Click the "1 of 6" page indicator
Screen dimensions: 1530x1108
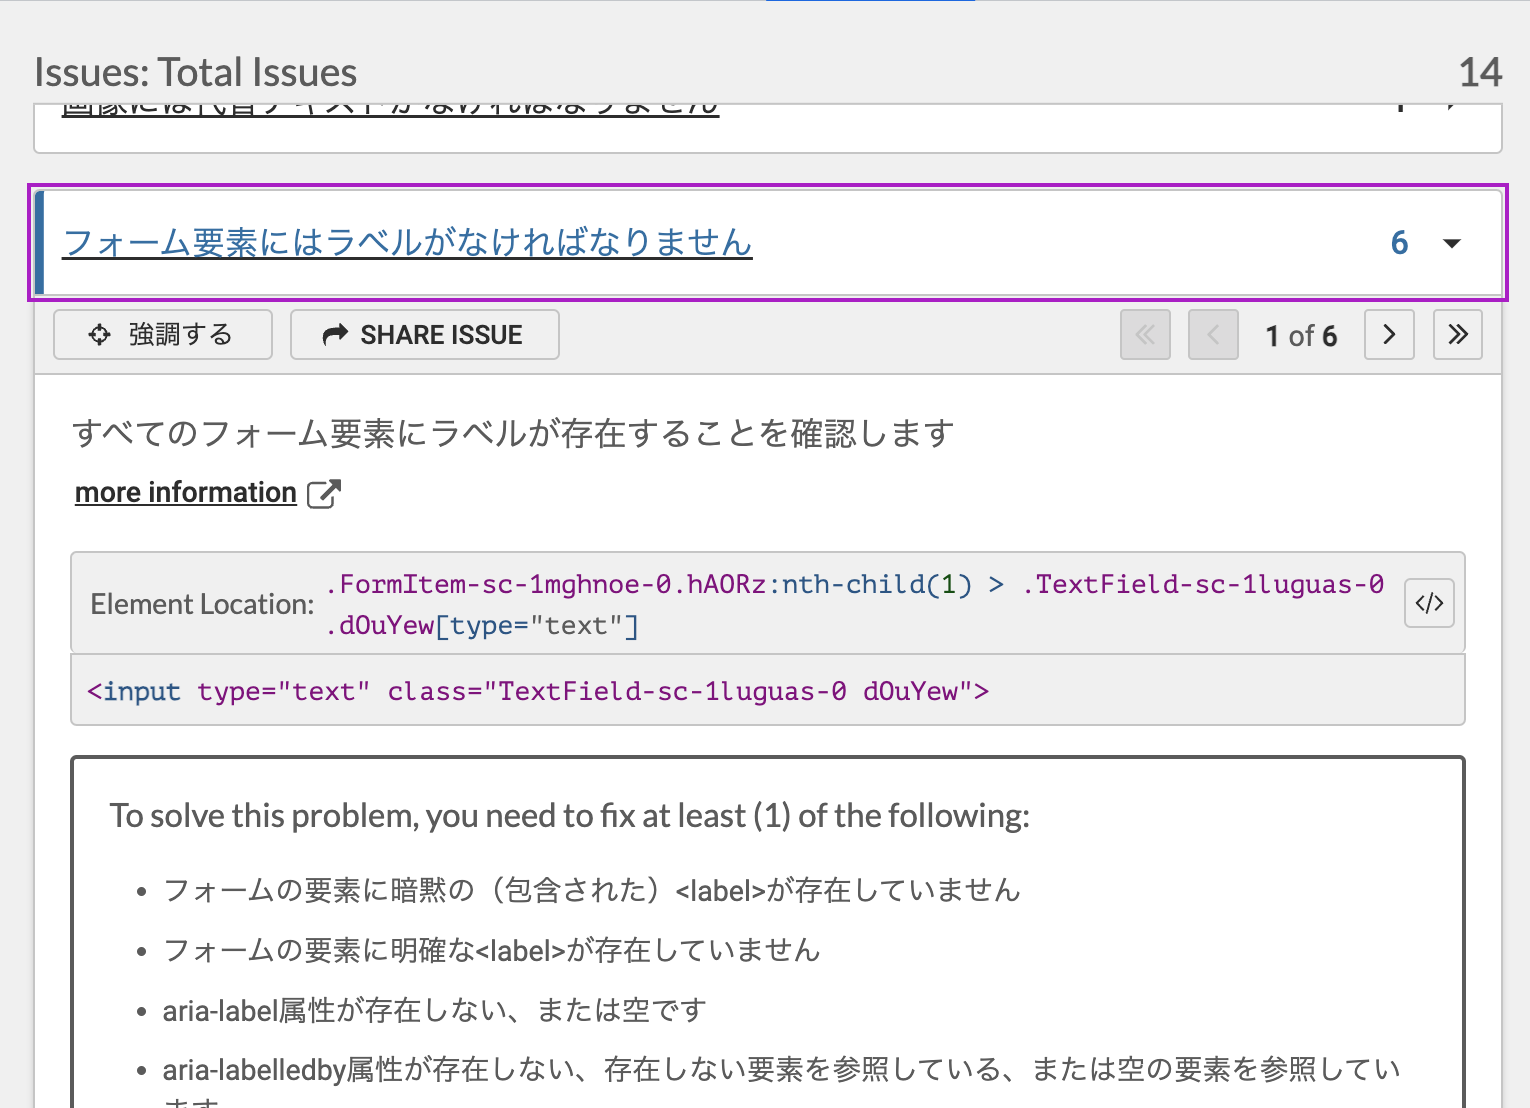[1300, 336]
